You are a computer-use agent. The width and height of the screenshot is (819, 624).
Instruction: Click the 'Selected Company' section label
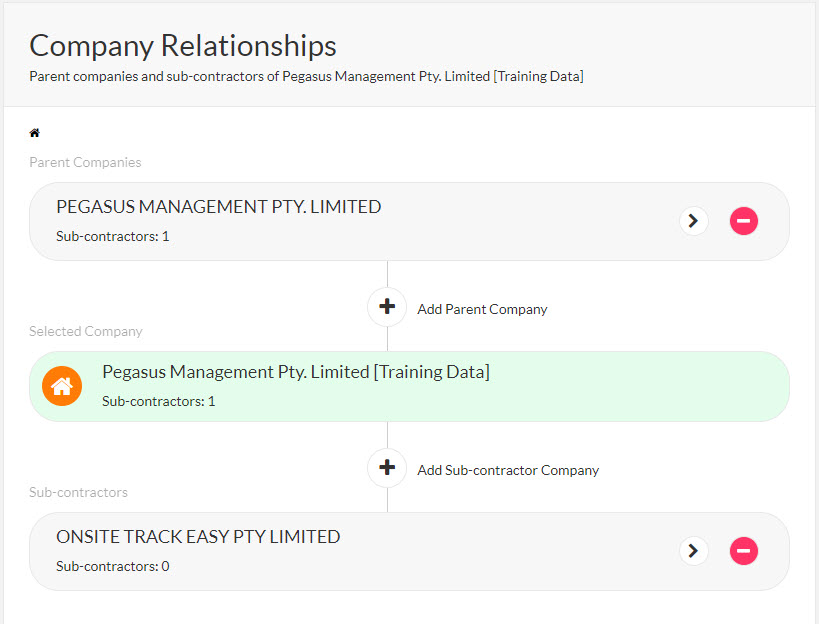[86, 331]
